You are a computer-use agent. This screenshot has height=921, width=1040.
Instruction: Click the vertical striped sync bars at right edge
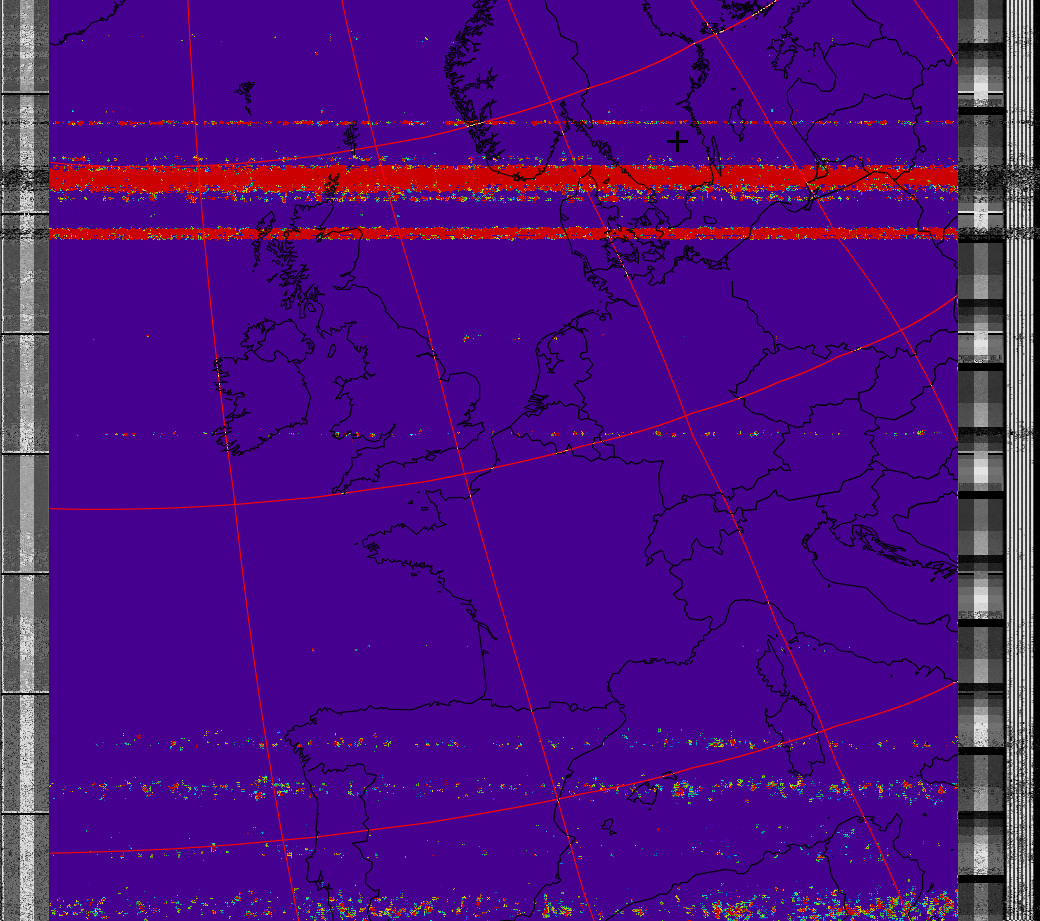coord(1020,500)
